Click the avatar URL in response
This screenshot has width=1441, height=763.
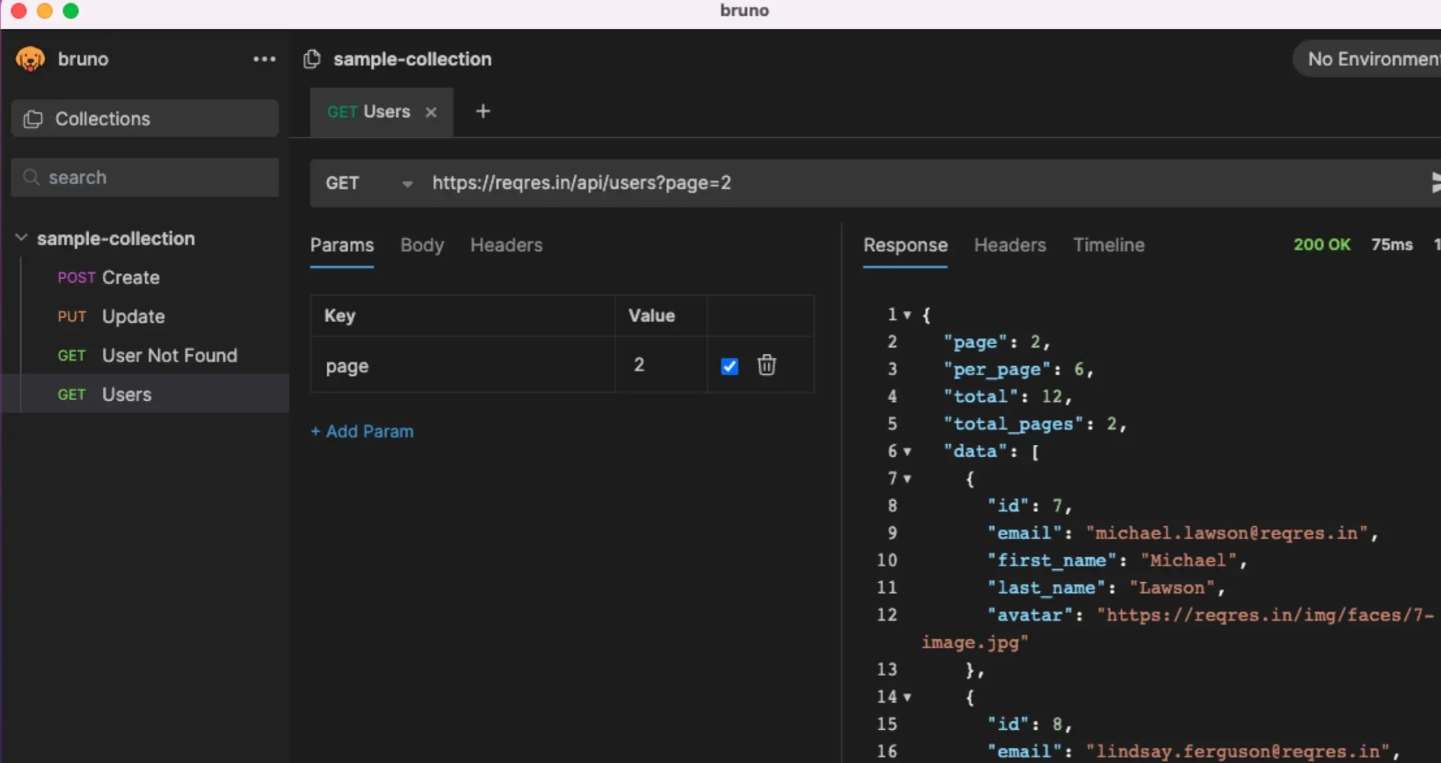click(x=1178, y=629)
